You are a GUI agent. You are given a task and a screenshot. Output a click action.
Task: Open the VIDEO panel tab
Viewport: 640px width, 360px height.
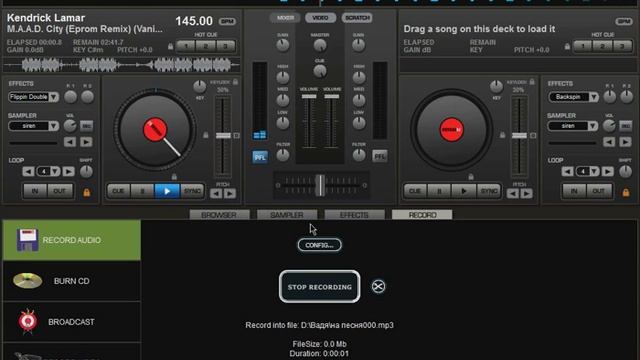(x=320, y=18)
